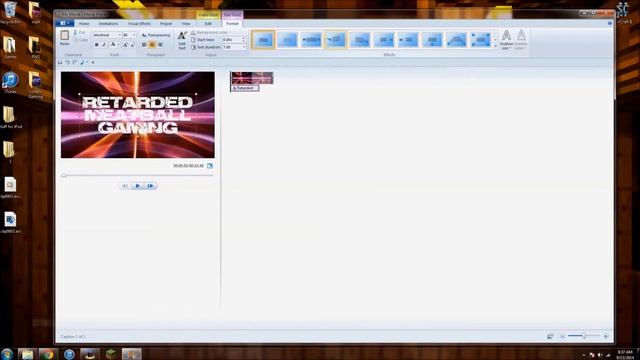Click the Cut command
This screenshot has width=640, height=360.
click(x=80, y=32)
